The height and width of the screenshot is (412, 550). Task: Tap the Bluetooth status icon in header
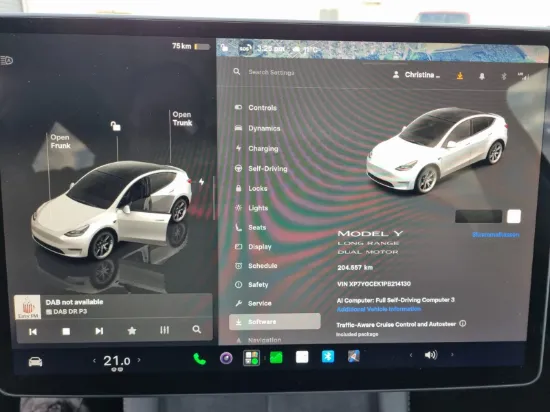point(504,76)
